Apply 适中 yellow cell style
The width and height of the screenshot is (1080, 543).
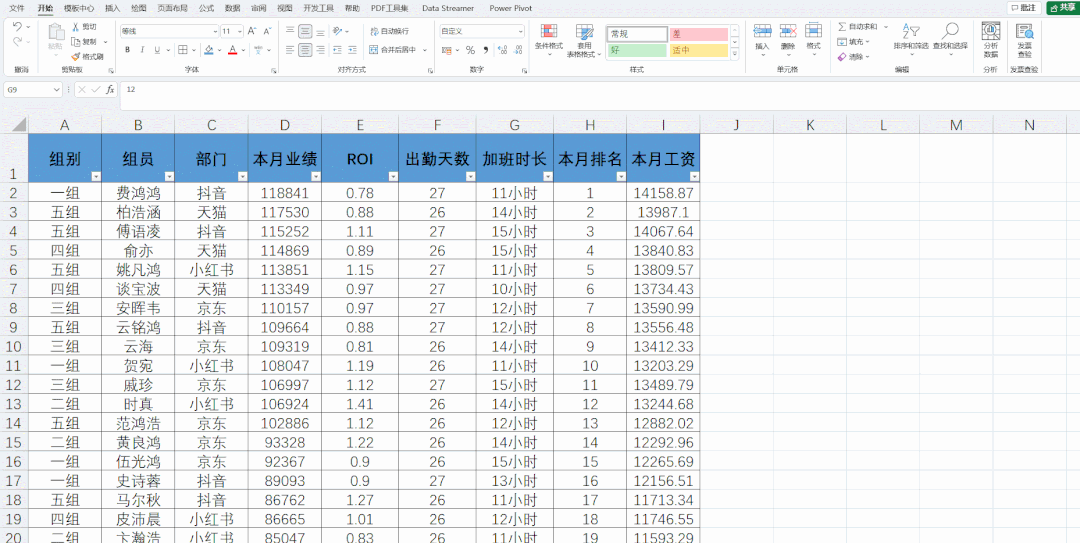(699, 50)
